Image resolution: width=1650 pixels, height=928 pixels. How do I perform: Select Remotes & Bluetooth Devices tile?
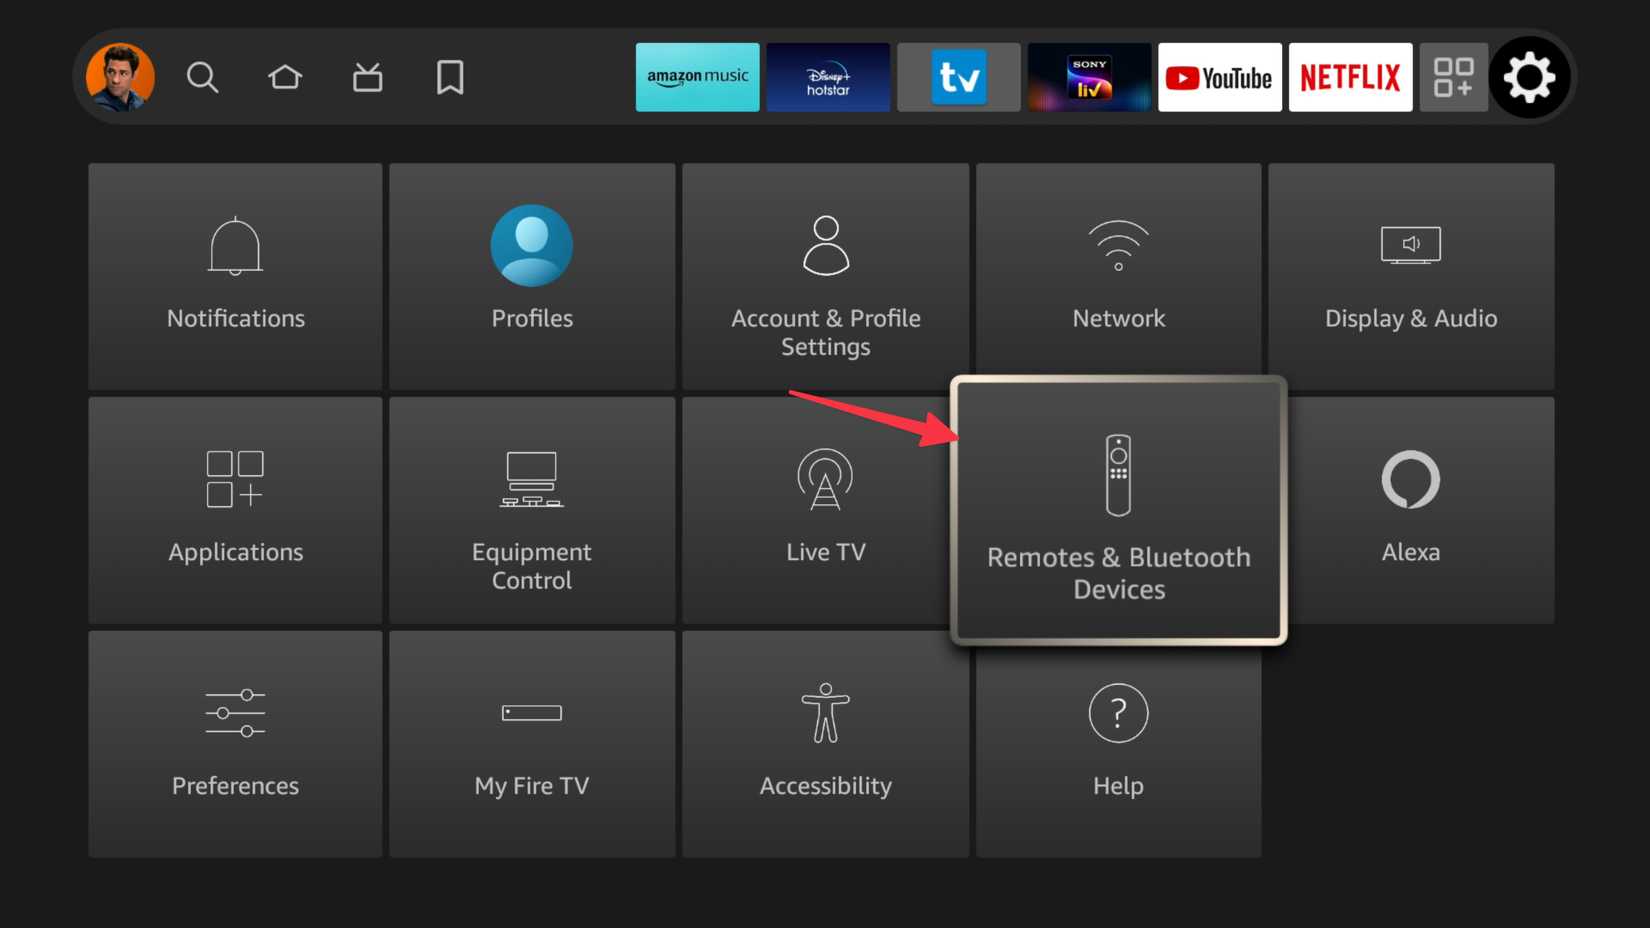coord(1118,510)
